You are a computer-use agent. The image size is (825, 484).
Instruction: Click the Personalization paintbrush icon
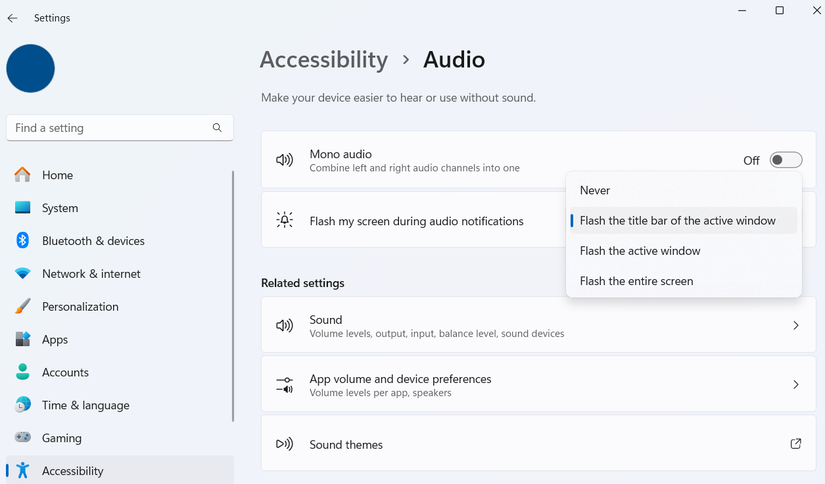(x=22, y=307)
